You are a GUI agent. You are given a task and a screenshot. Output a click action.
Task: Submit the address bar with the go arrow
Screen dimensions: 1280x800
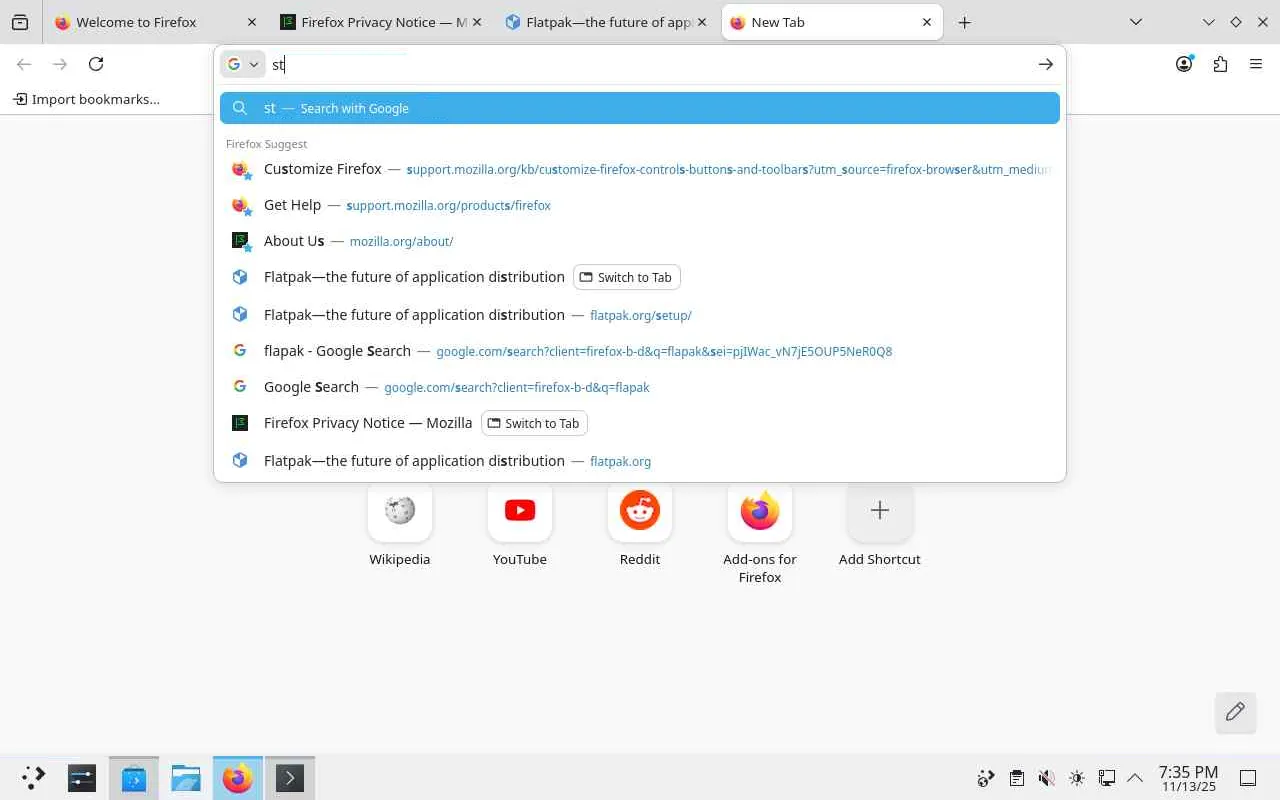(1045, 64)
